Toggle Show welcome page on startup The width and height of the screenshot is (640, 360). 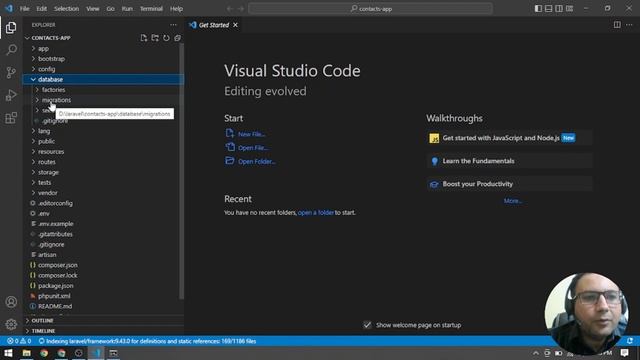coord(367,325)
